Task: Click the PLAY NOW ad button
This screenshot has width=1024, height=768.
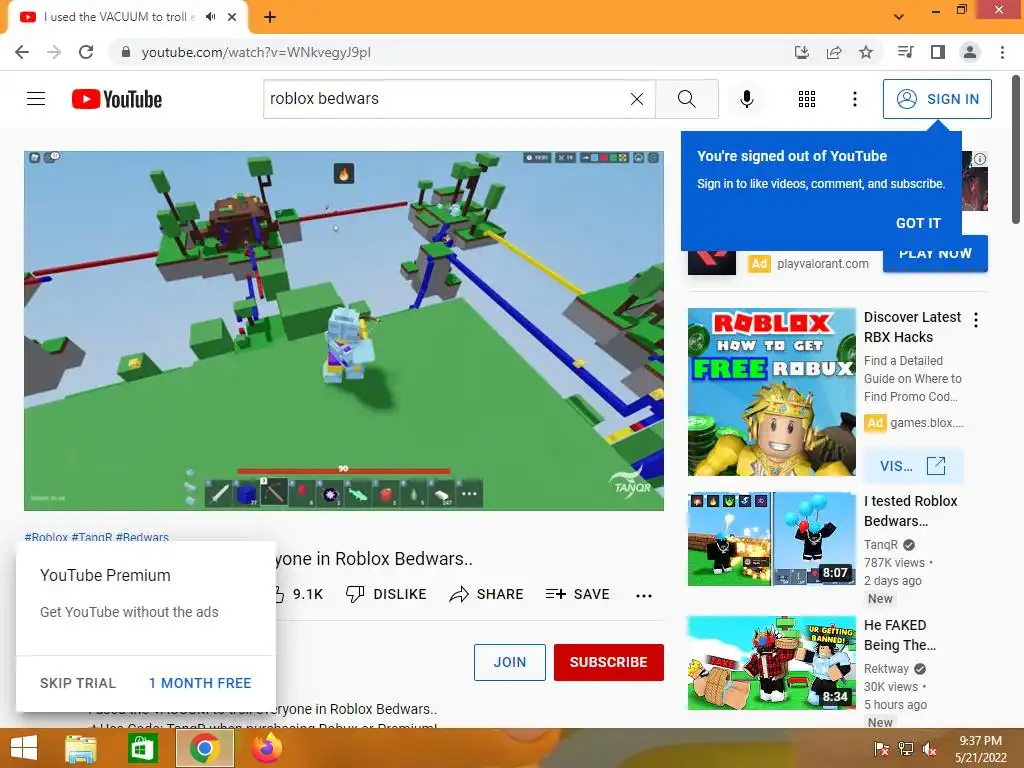Action: 935,257
